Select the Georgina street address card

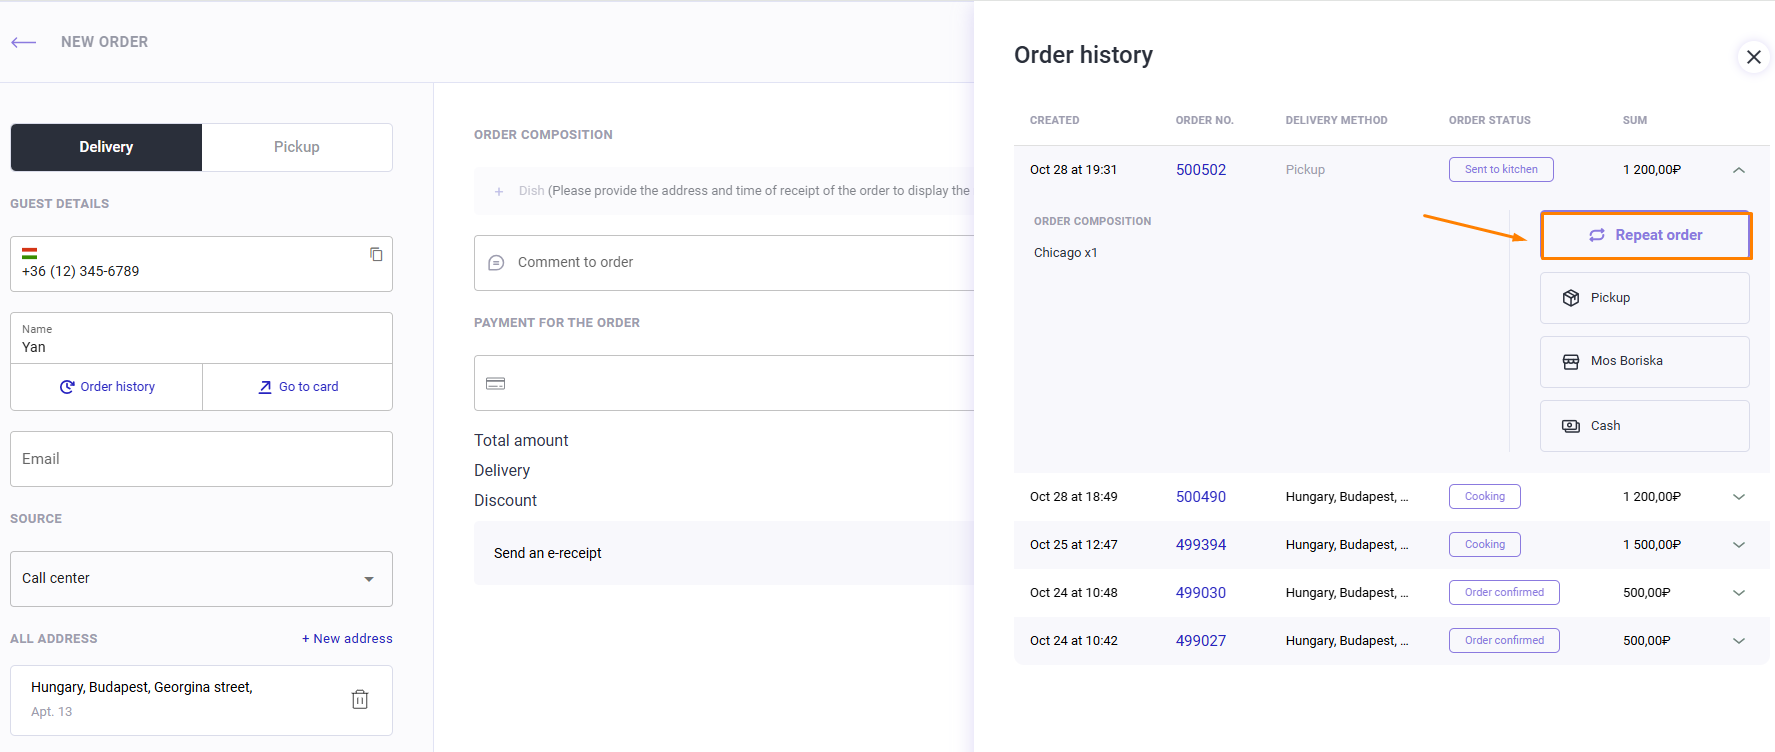(201, 700)
